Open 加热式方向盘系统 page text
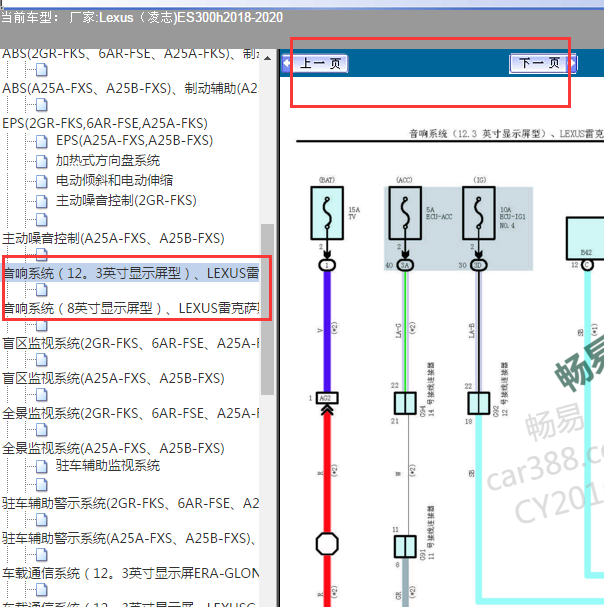Screen dimensions: 604x607 (x=108, y=160)
